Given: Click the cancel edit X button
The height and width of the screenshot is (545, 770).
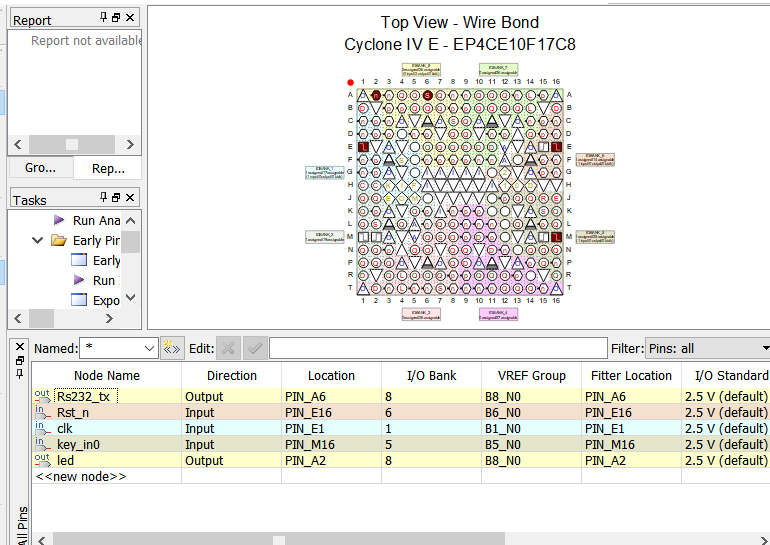Looking at the screenshot, I should click(228, 348).
